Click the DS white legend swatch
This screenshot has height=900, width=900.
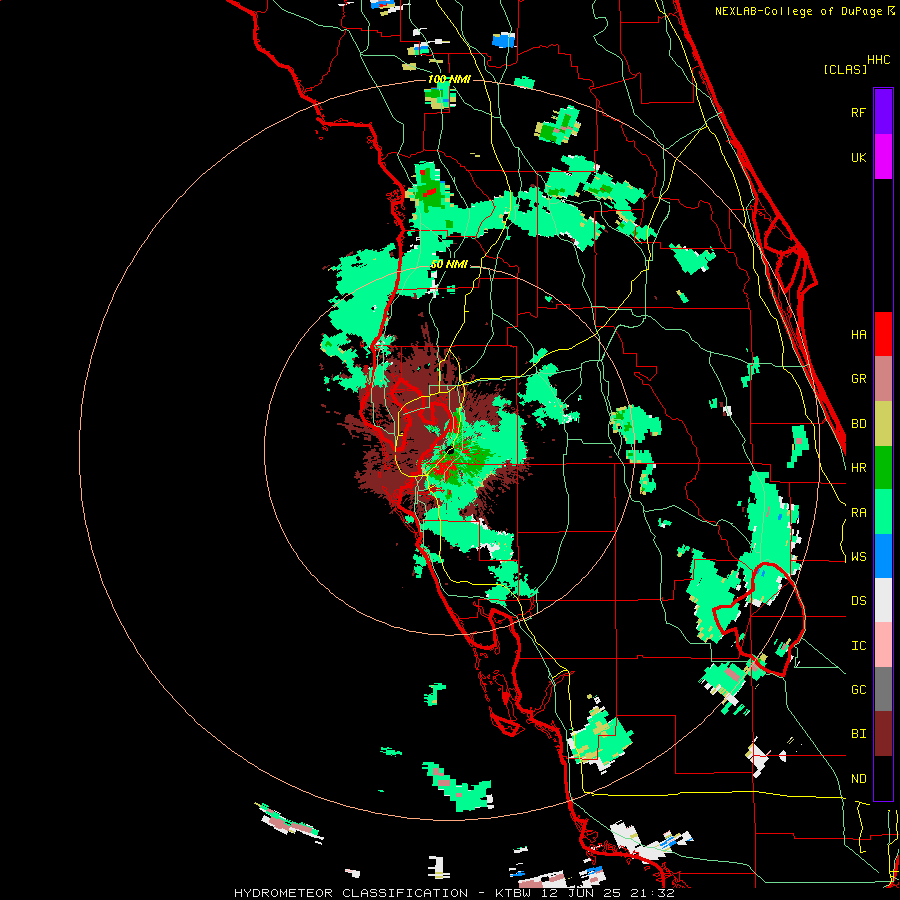[883, 600]
